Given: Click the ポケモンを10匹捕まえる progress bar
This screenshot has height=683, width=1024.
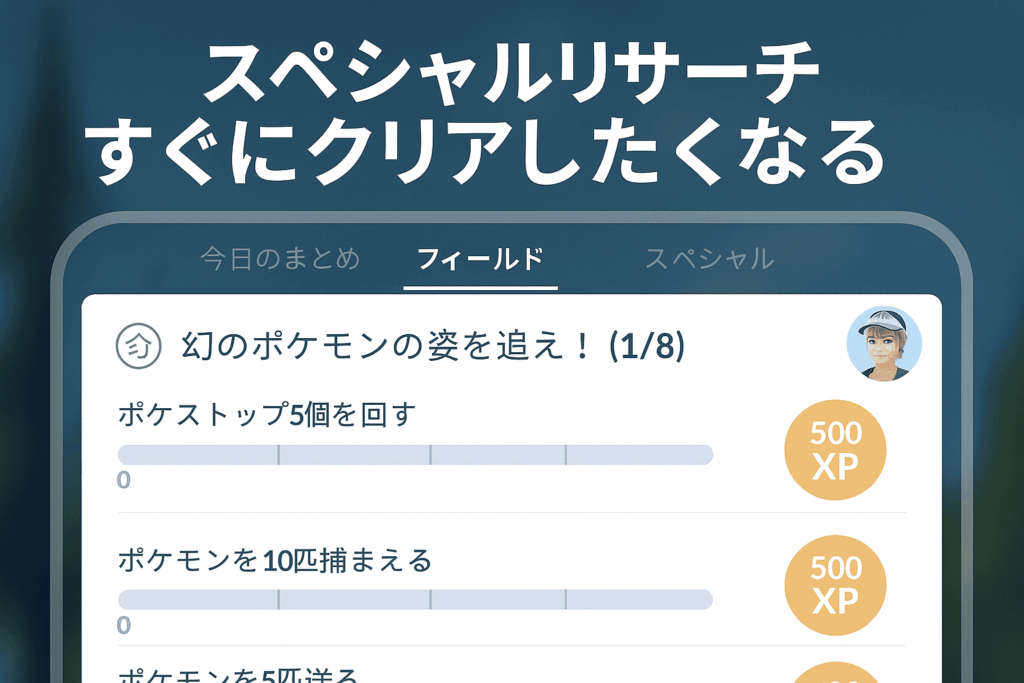Looking at the screenshot, I should click(415, 600).
